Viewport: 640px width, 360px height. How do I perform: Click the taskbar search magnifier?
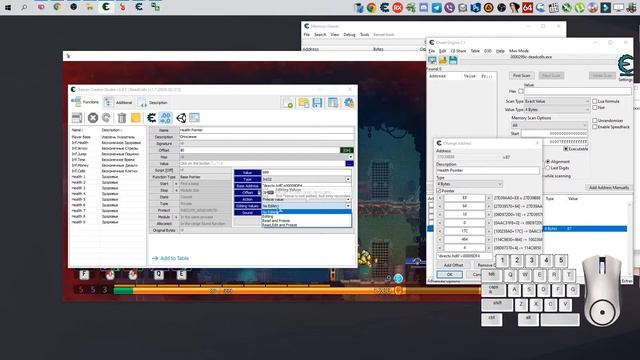click(x=24, y=7)
